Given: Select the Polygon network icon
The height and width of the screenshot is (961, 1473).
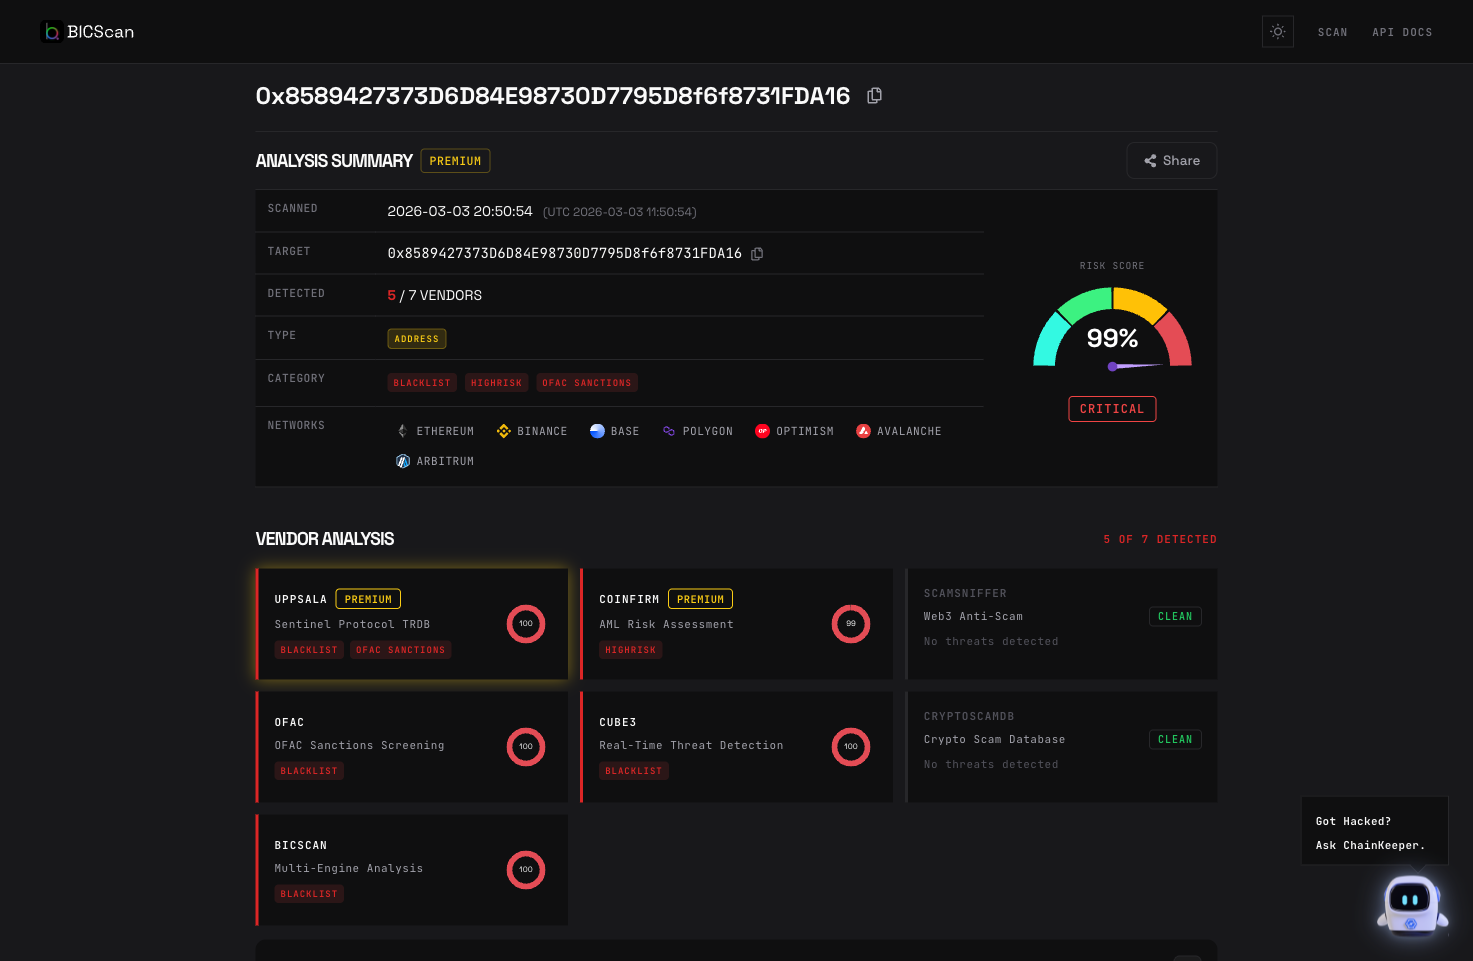Looking at the screenshot, I should coord(667,430).
